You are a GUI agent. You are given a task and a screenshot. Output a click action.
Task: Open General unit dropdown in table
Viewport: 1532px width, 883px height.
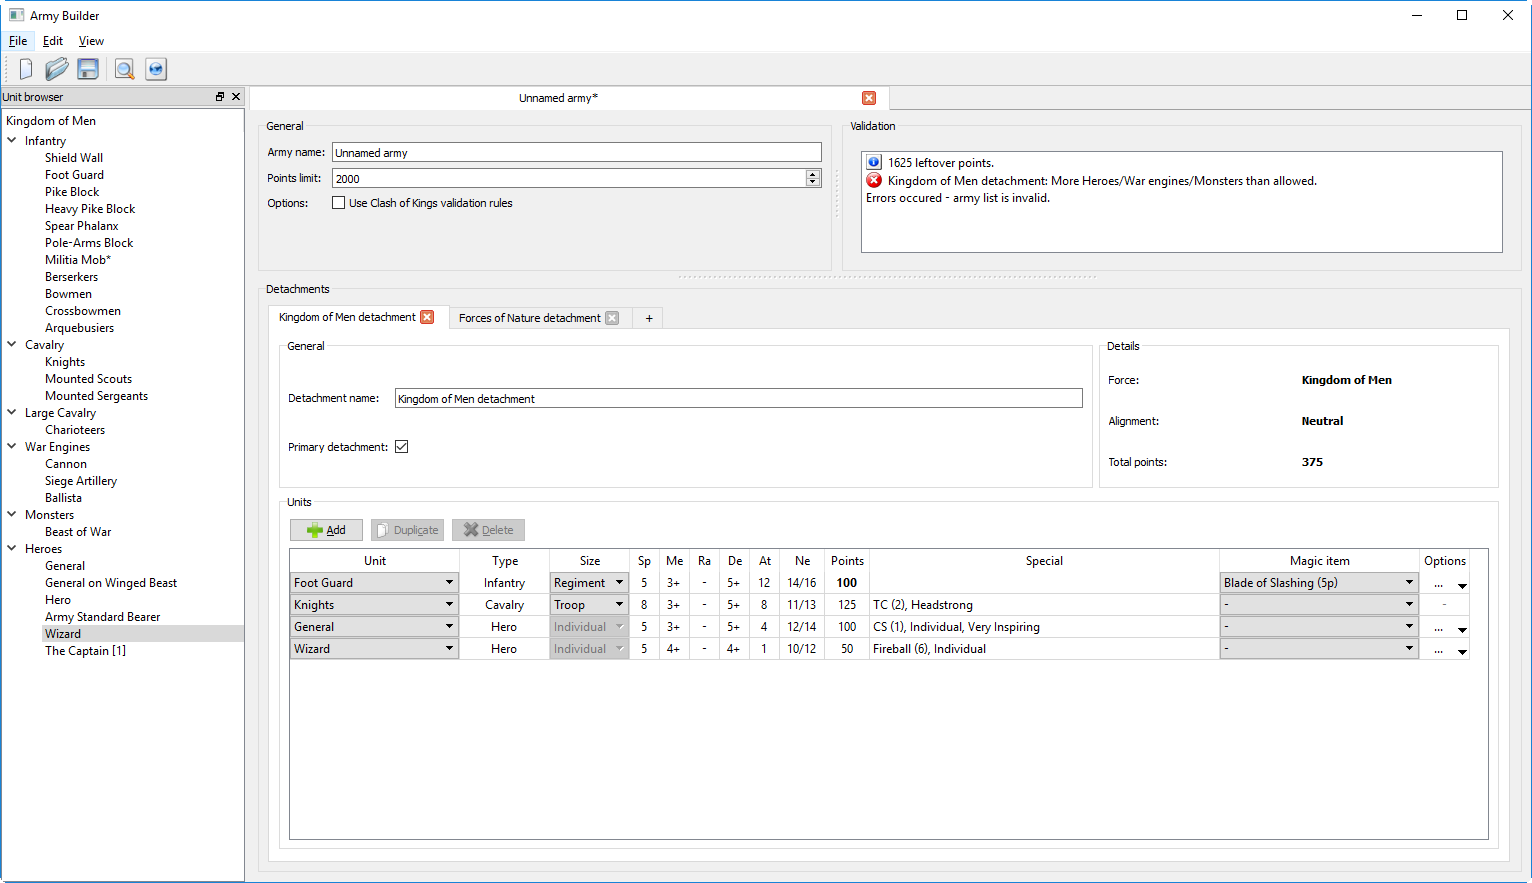tap(374, 627)
